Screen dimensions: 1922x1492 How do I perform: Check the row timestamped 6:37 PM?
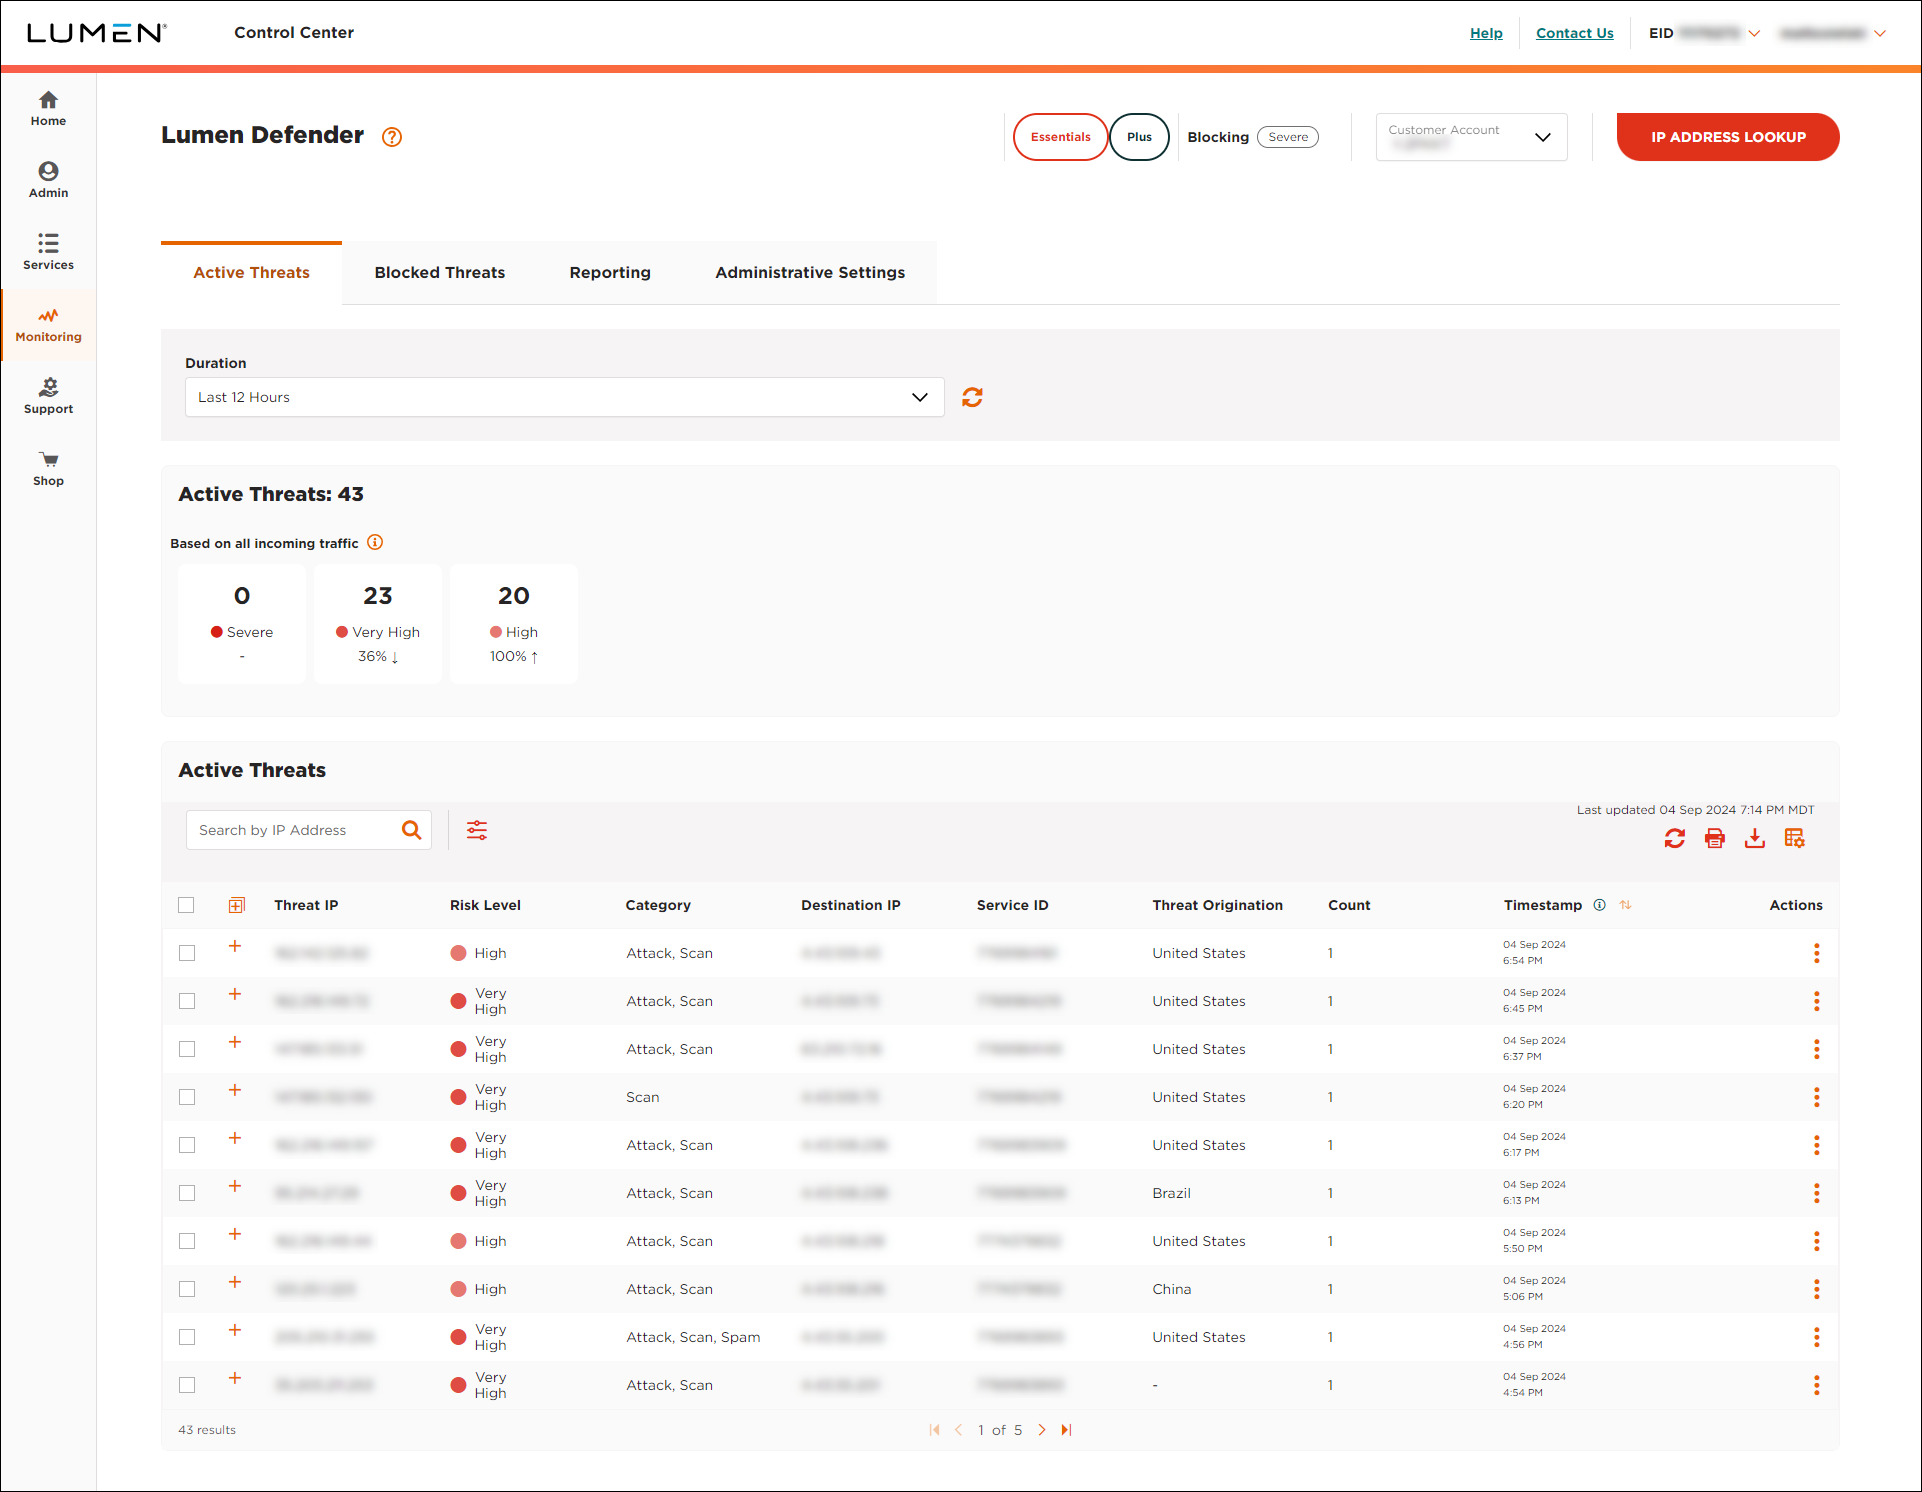pos(187,1049)
